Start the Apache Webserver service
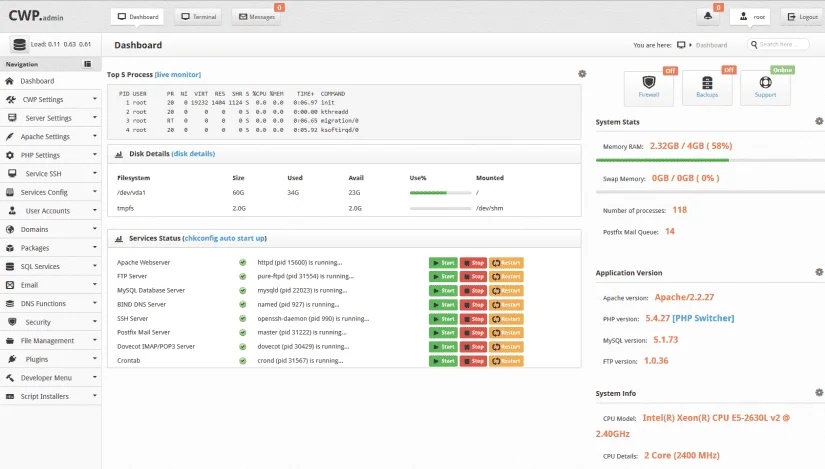 click(443, 263)
